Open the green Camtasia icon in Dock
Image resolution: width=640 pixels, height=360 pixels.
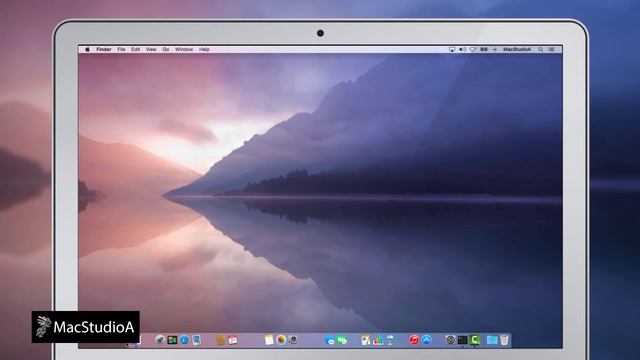point(475,340)
